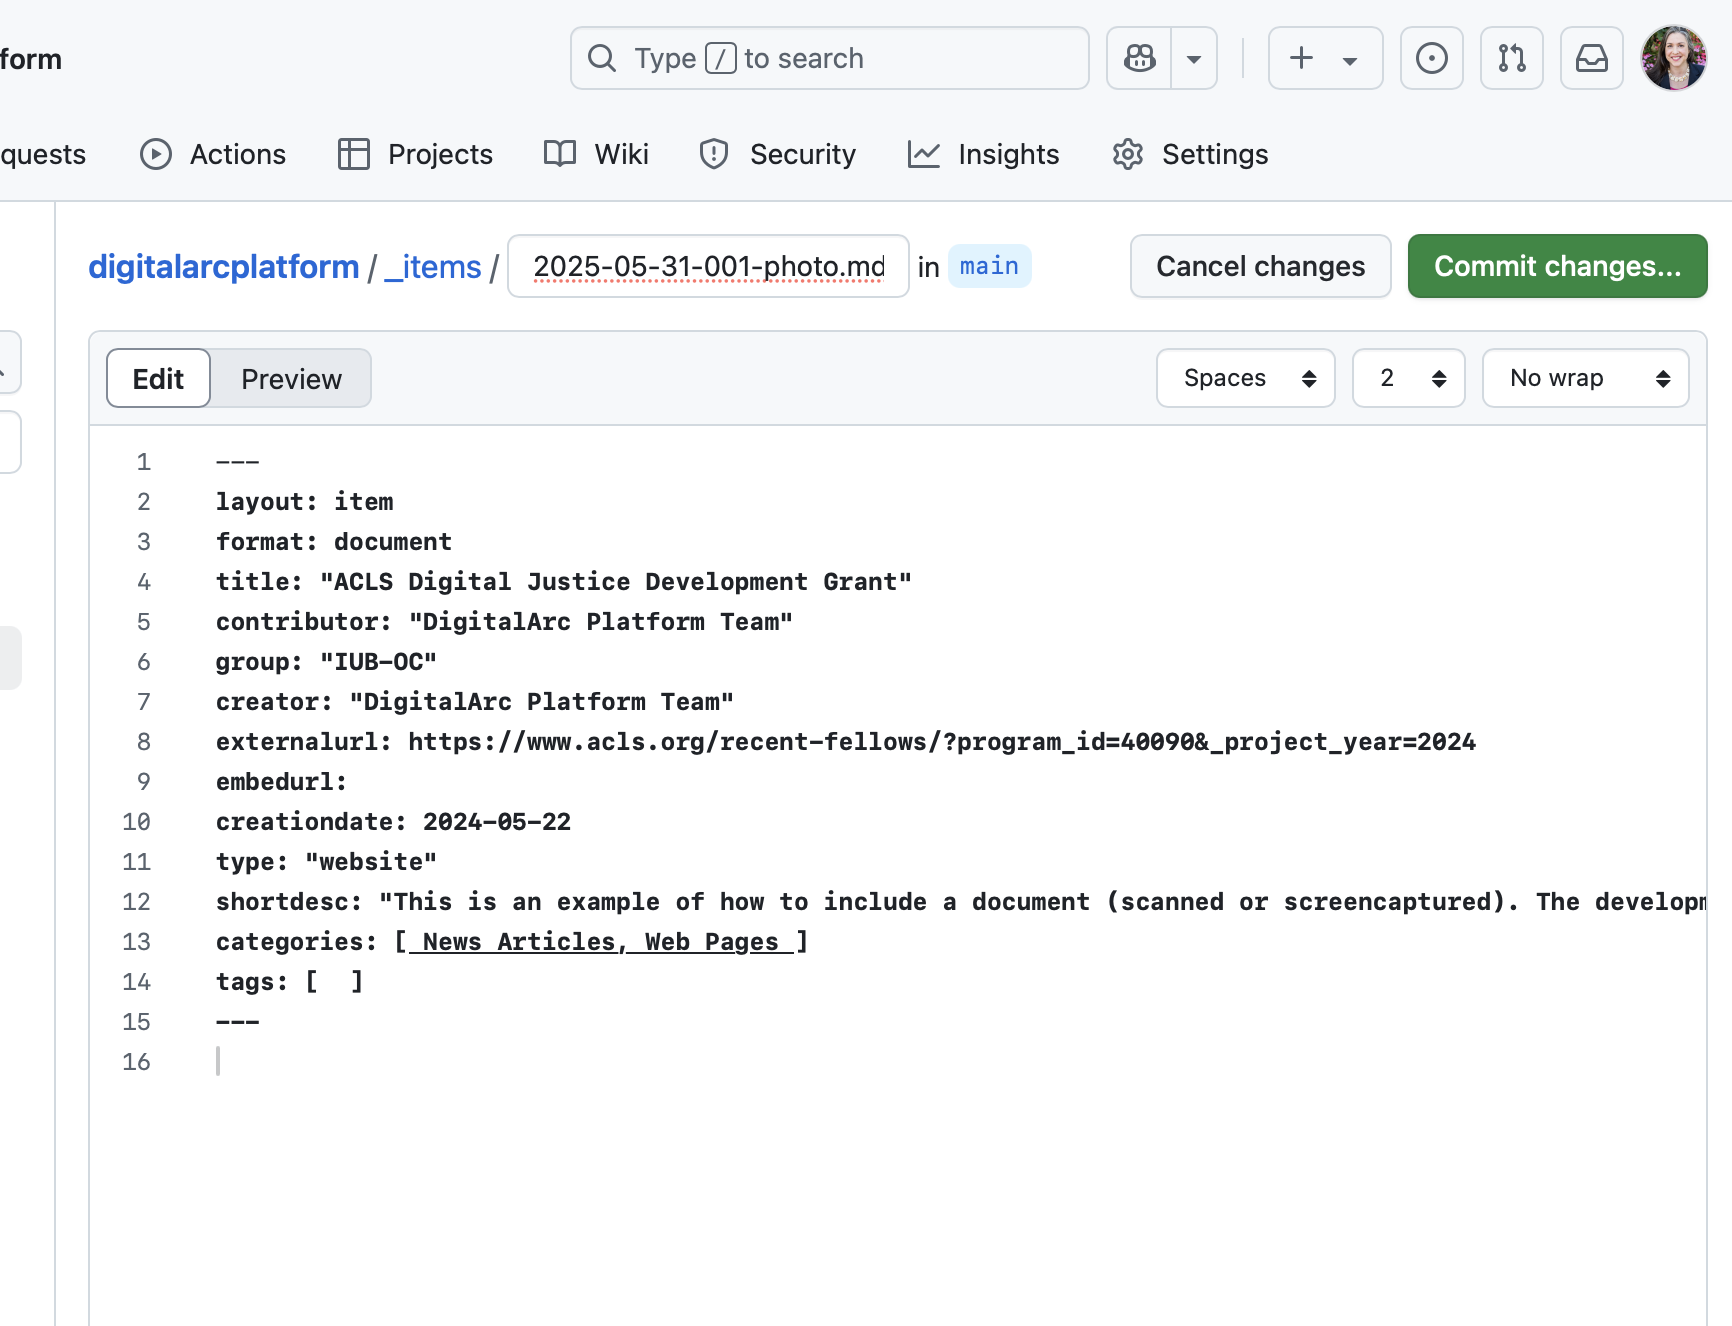The width and height of the screenshot is (1732, 1326).
Task: Click the creator: "DigitalArc Platform Team" line
Action: (475, 702)
